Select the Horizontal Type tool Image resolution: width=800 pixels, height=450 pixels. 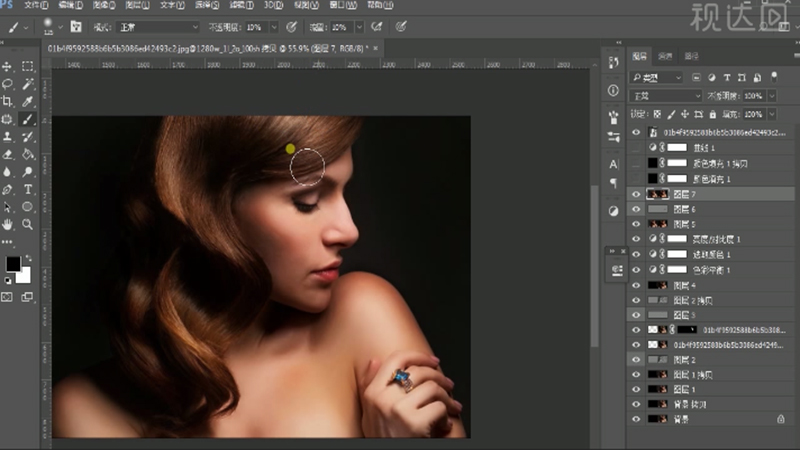[28, 189]
